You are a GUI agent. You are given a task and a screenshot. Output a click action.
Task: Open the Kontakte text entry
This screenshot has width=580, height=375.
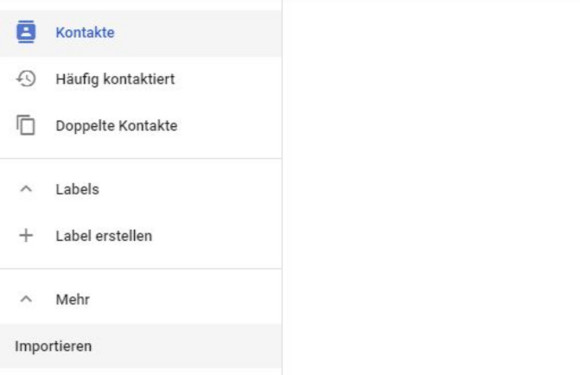pyautogui.click(x=85, y=33)
